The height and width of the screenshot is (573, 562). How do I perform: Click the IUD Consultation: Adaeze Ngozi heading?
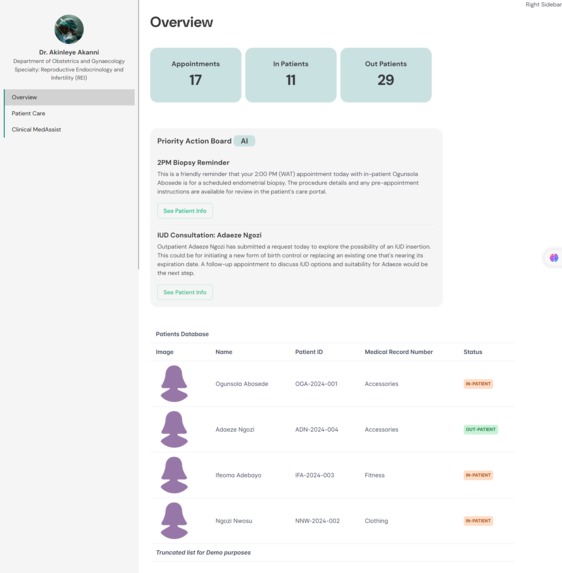[x=209, y=235]
